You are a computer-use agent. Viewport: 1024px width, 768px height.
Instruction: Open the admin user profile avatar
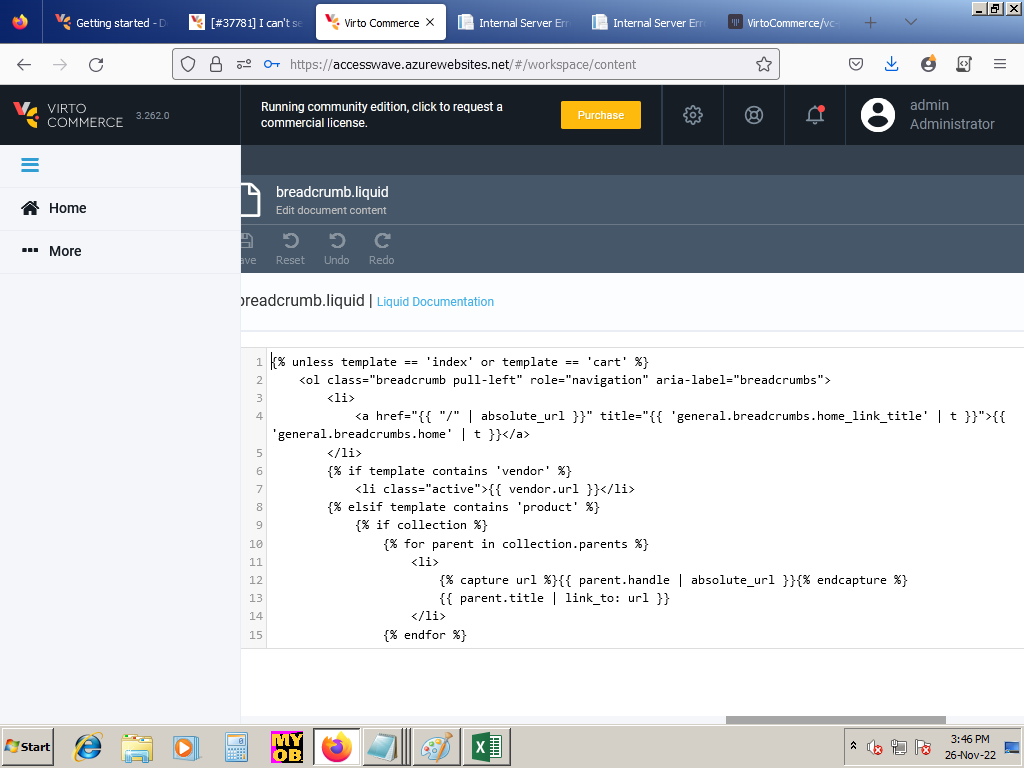(878, 115)
